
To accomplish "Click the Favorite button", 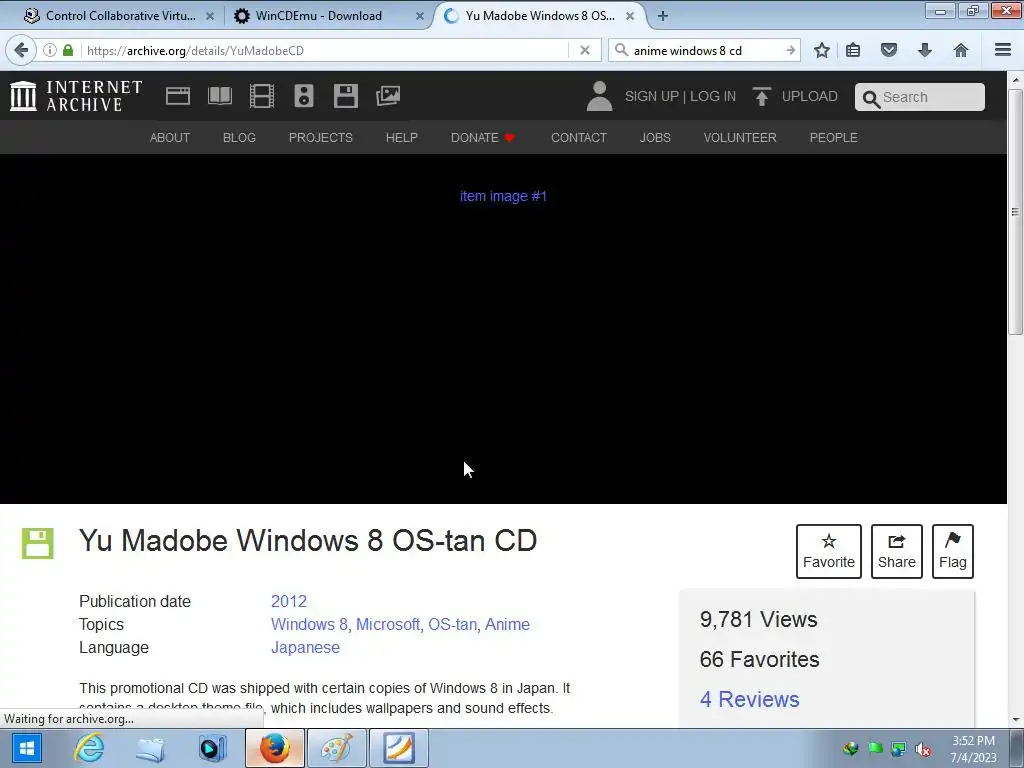I will pos(829,551).
